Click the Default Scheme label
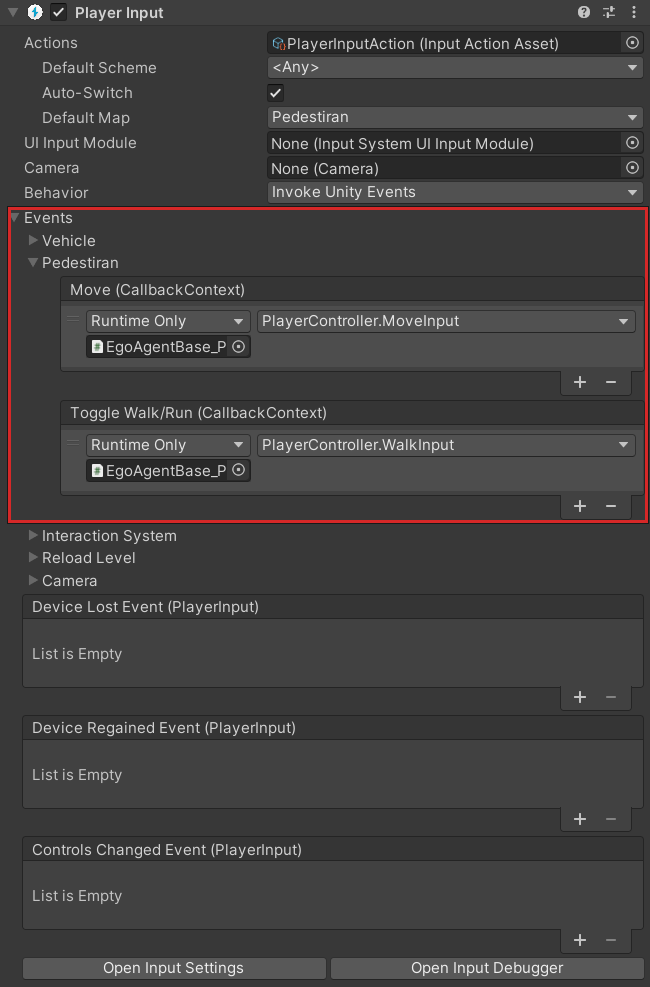 (99, 67)
